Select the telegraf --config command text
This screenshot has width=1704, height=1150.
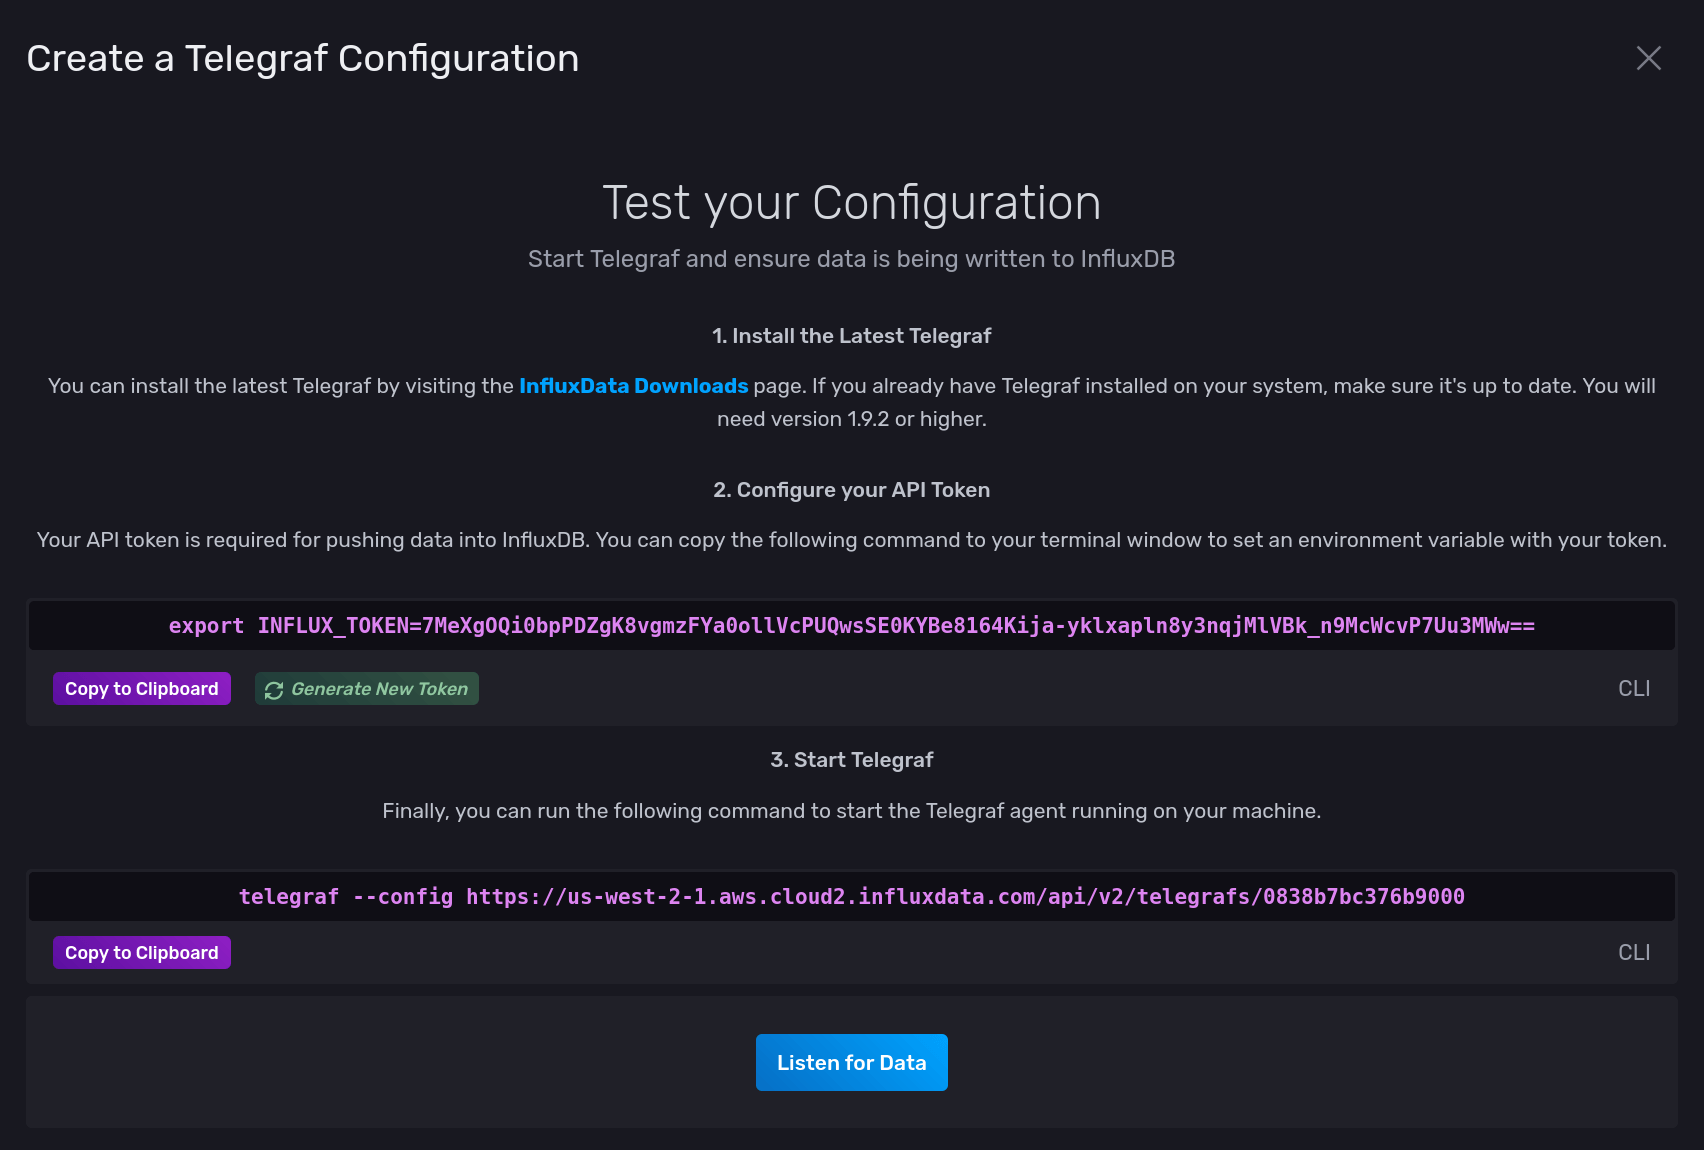click(x=852, y=896)
